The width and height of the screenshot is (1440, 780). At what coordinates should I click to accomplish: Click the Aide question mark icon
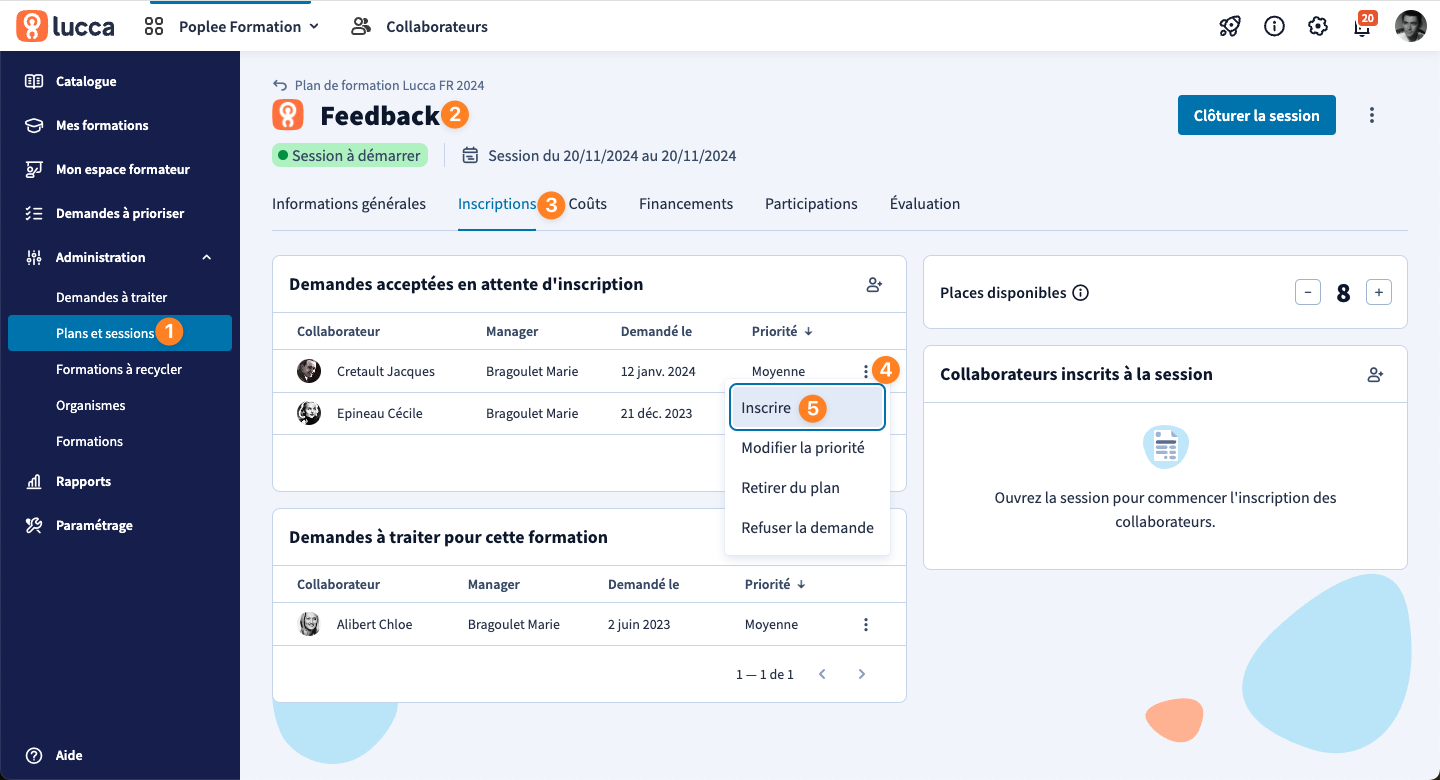(34, 755)
